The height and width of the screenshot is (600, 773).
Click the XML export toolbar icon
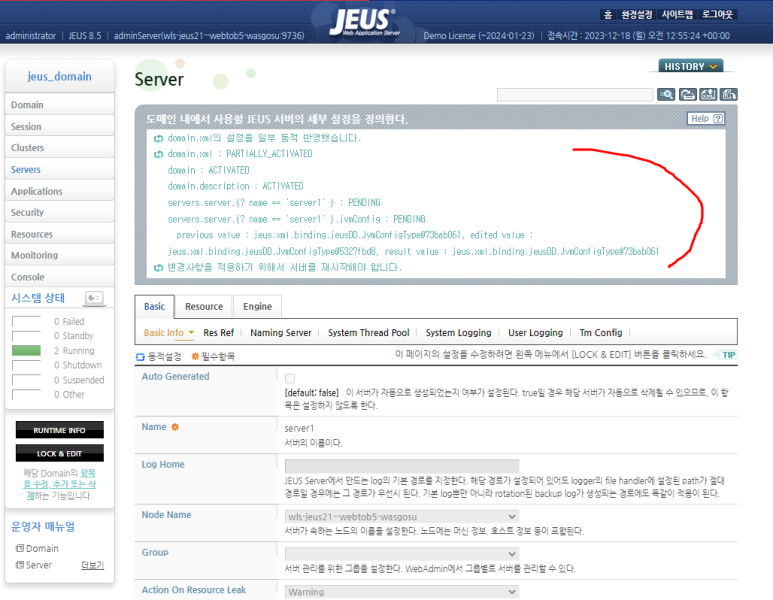point(708,94)
